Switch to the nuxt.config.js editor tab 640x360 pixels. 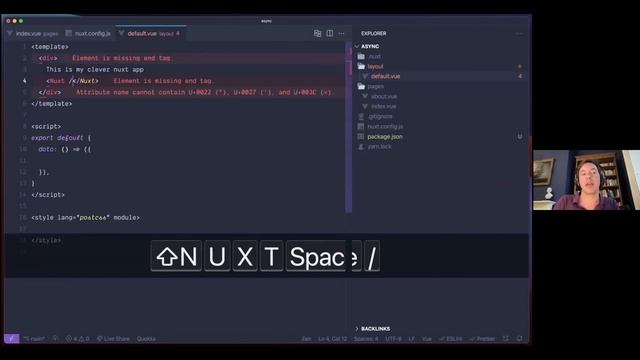[88, 33]
